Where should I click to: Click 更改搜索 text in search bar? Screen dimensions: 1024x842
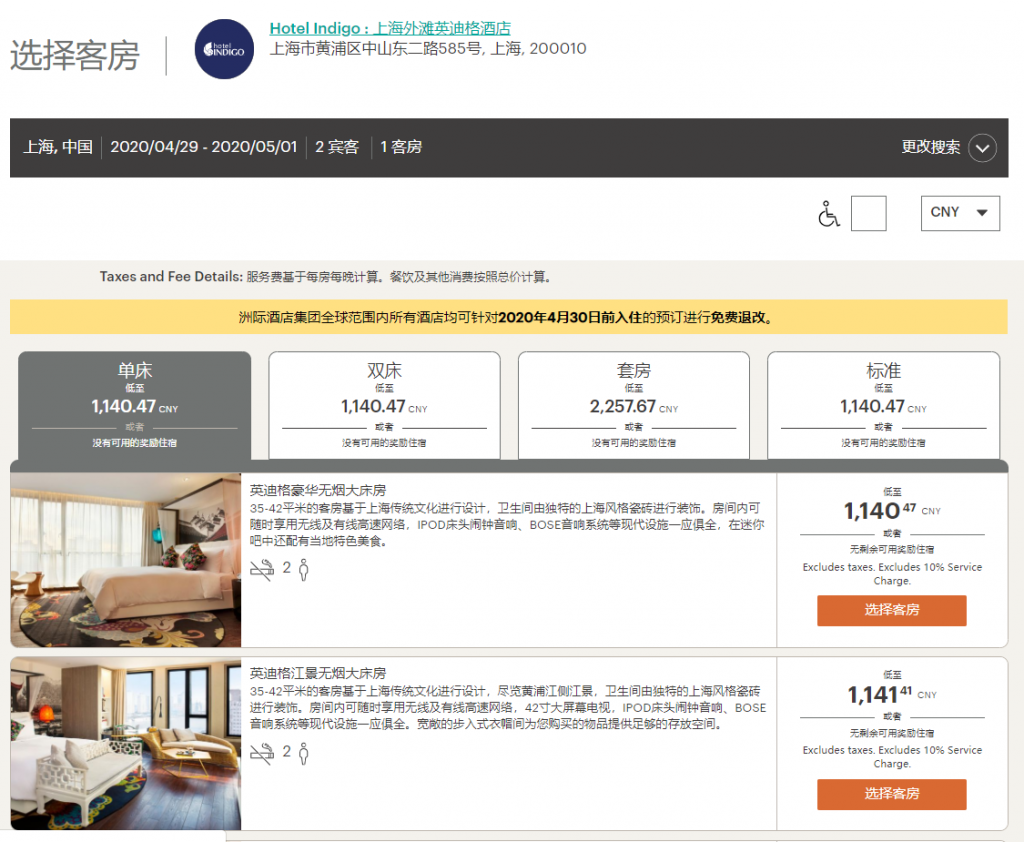click(x=931, y=147)
